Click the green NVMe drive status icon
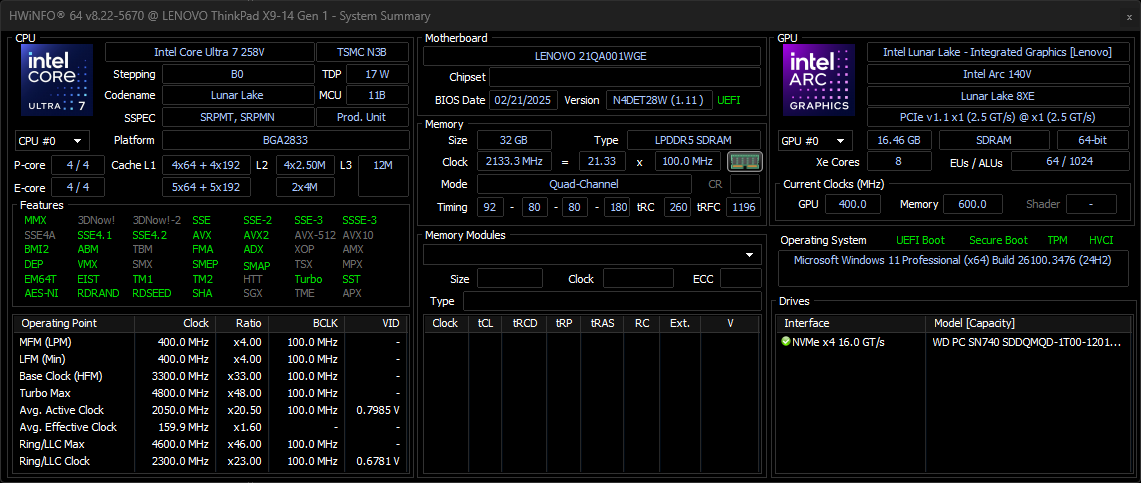The width and height of the screenshot is (1141, 483). [786, 342]
